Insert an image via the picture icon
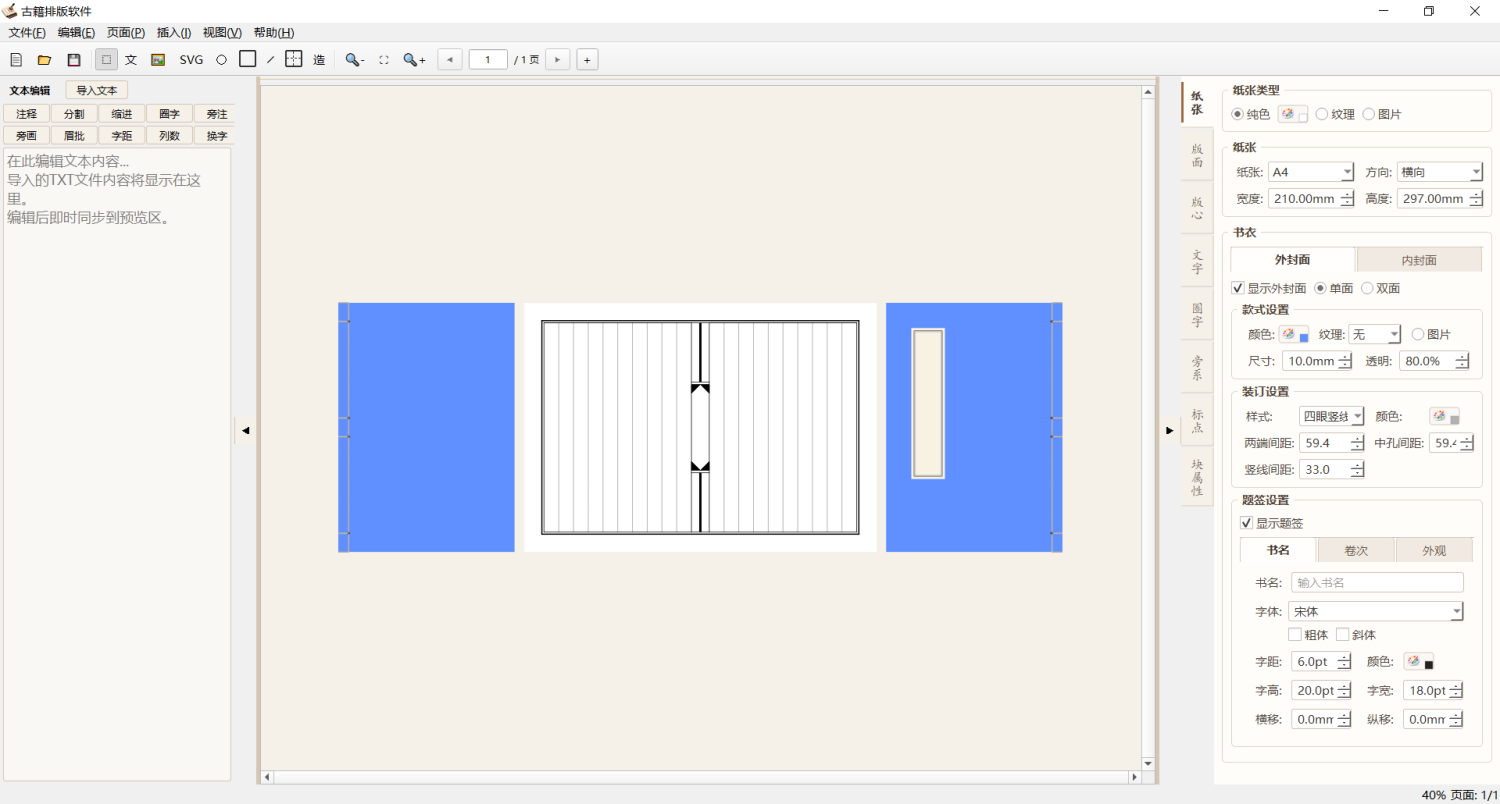The height and width of the screenshot is (804, 1500). (158, 60)
